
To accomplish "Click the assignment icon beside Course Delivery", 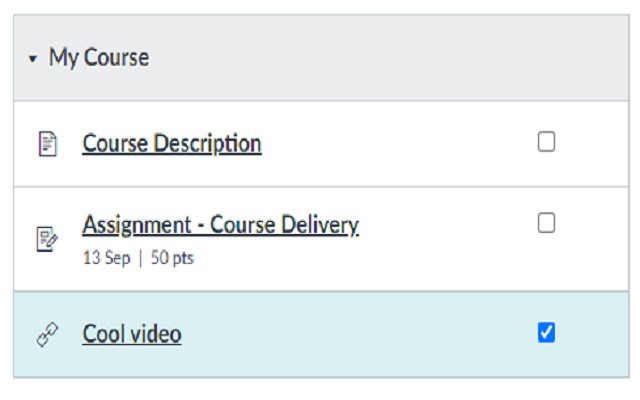I will [x=47, y=238].
